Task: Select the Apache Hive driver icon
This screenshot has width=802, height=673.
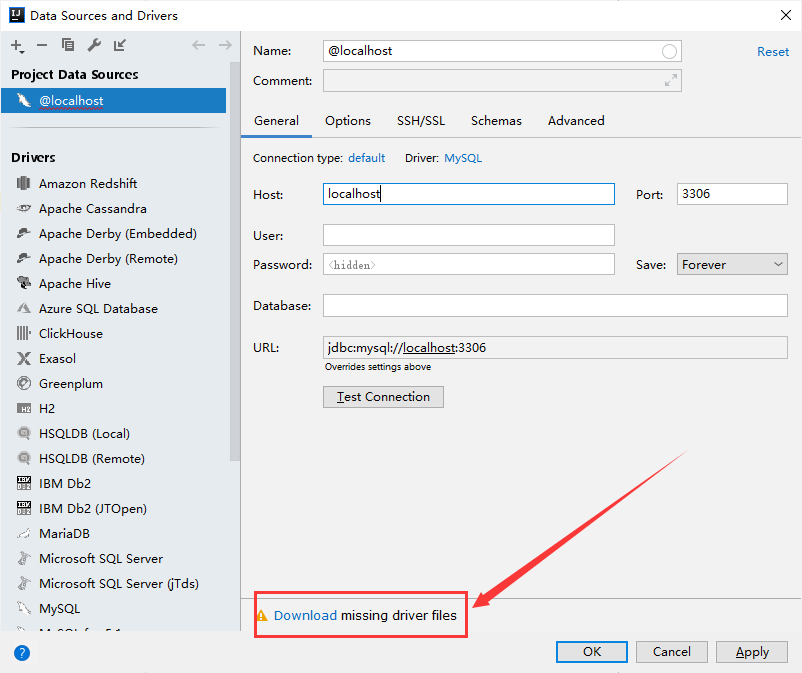Action: click(24, 283)
